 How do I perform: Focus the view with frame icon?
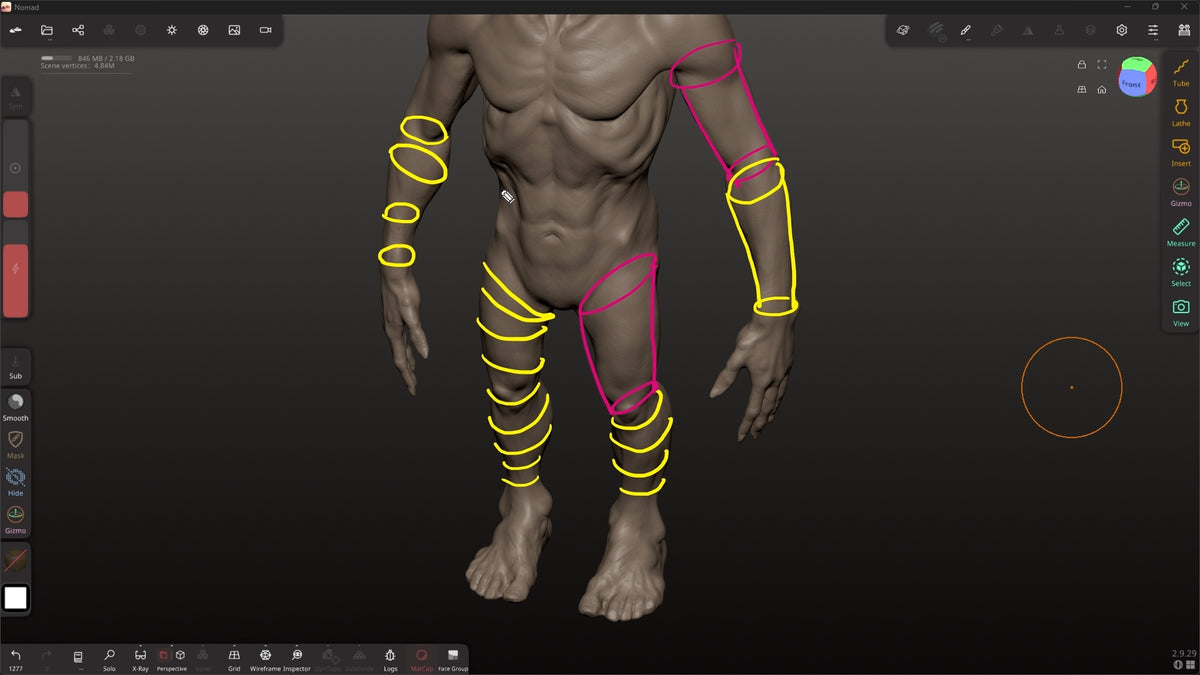(1101, 65)
